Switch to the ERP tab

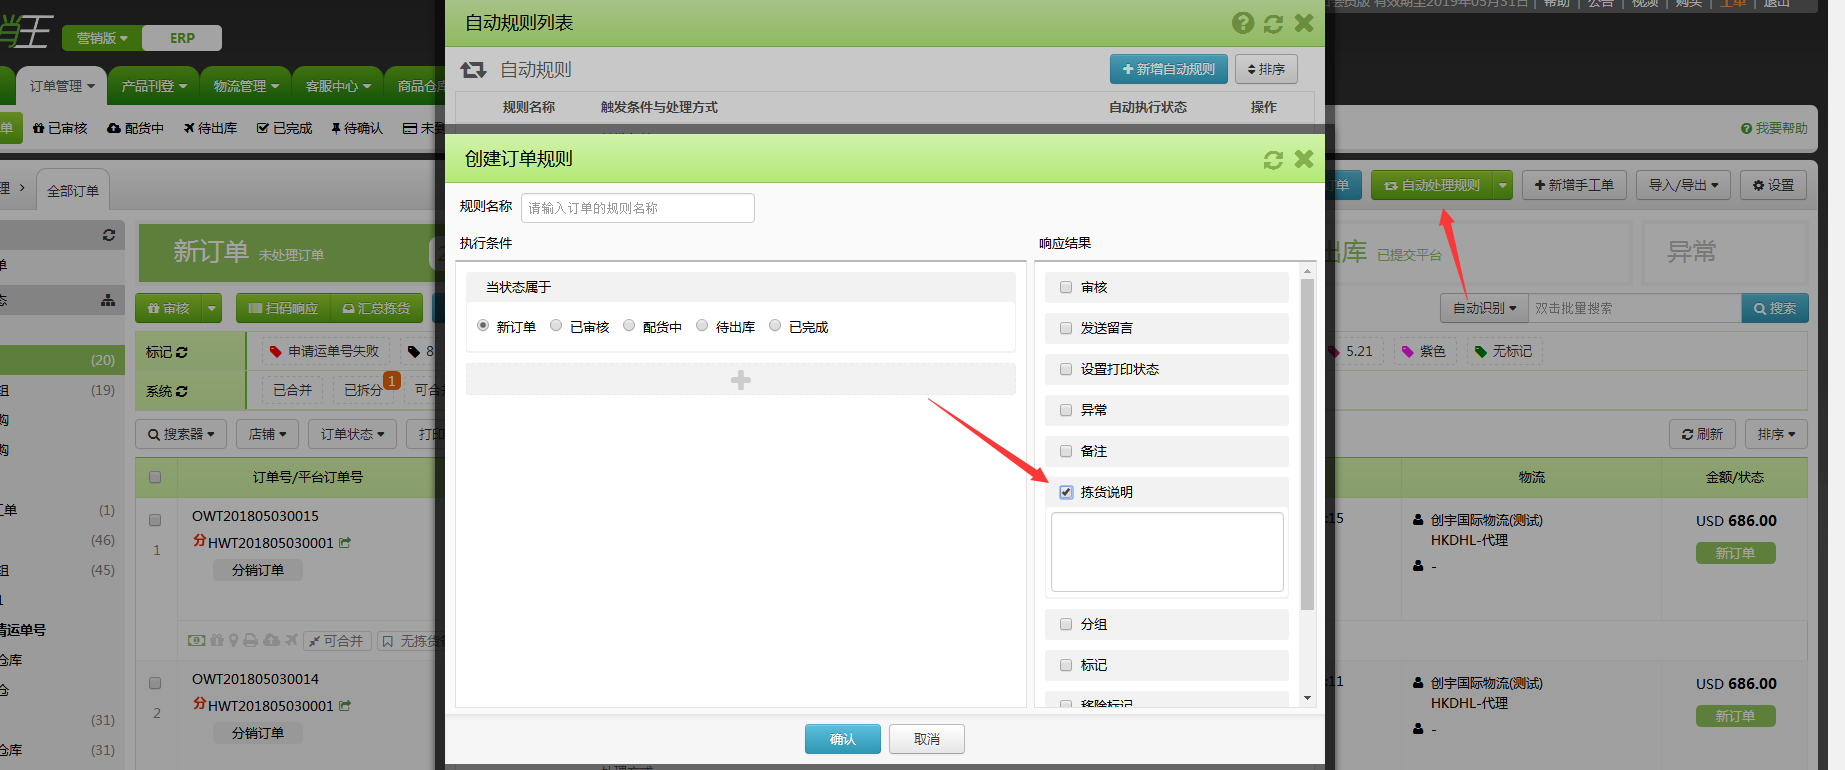click(x=182, y=38)
